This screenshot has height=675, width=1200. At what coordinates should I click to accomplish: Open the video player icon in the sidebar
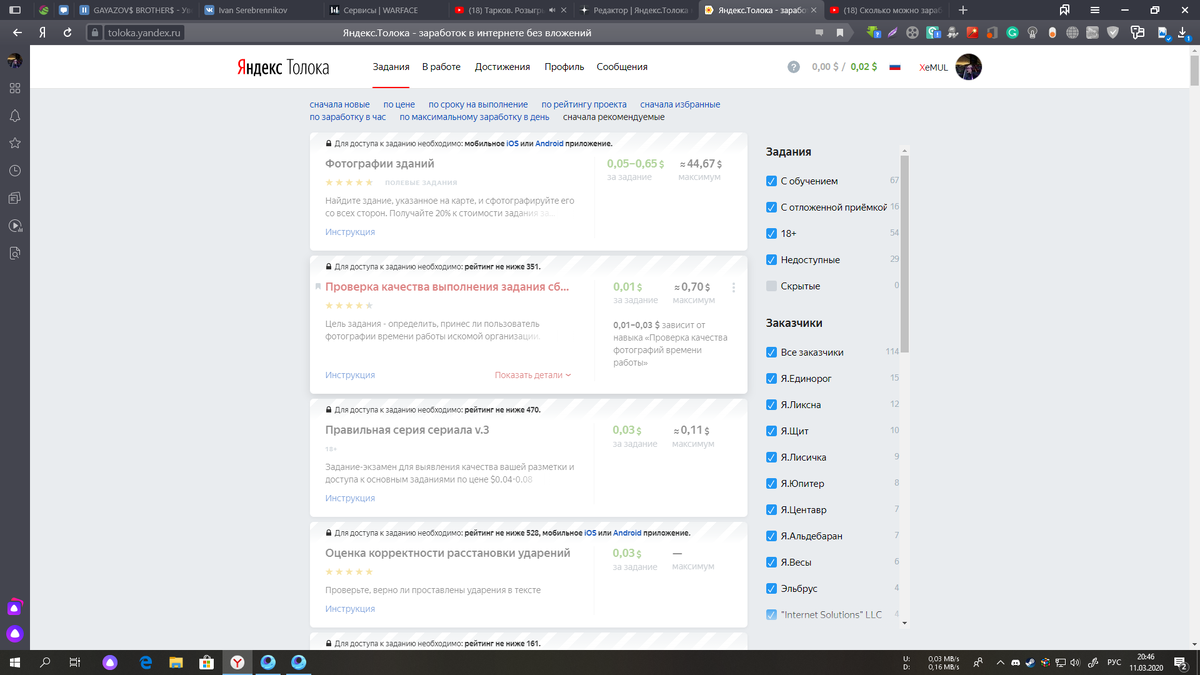(x=15, y=226)
